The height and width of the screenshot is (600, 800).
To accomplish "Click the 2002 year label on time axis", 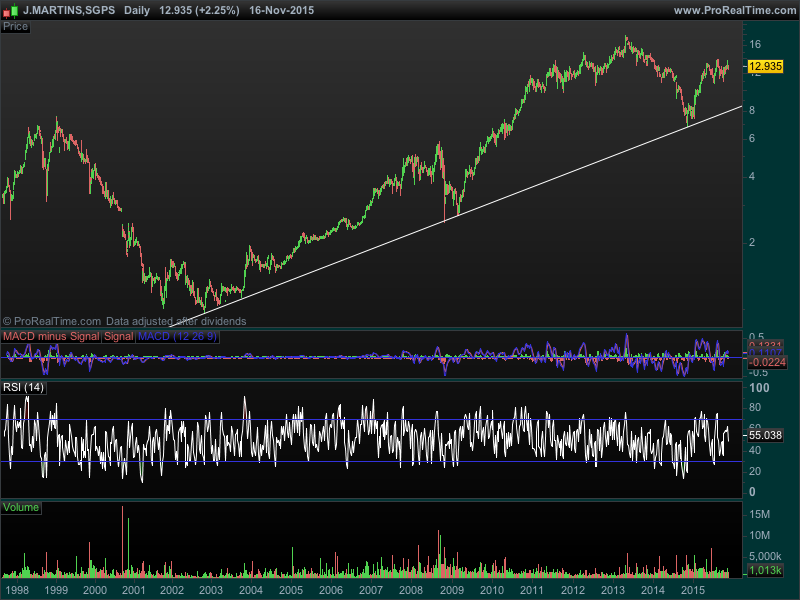I will coord(172,590).
